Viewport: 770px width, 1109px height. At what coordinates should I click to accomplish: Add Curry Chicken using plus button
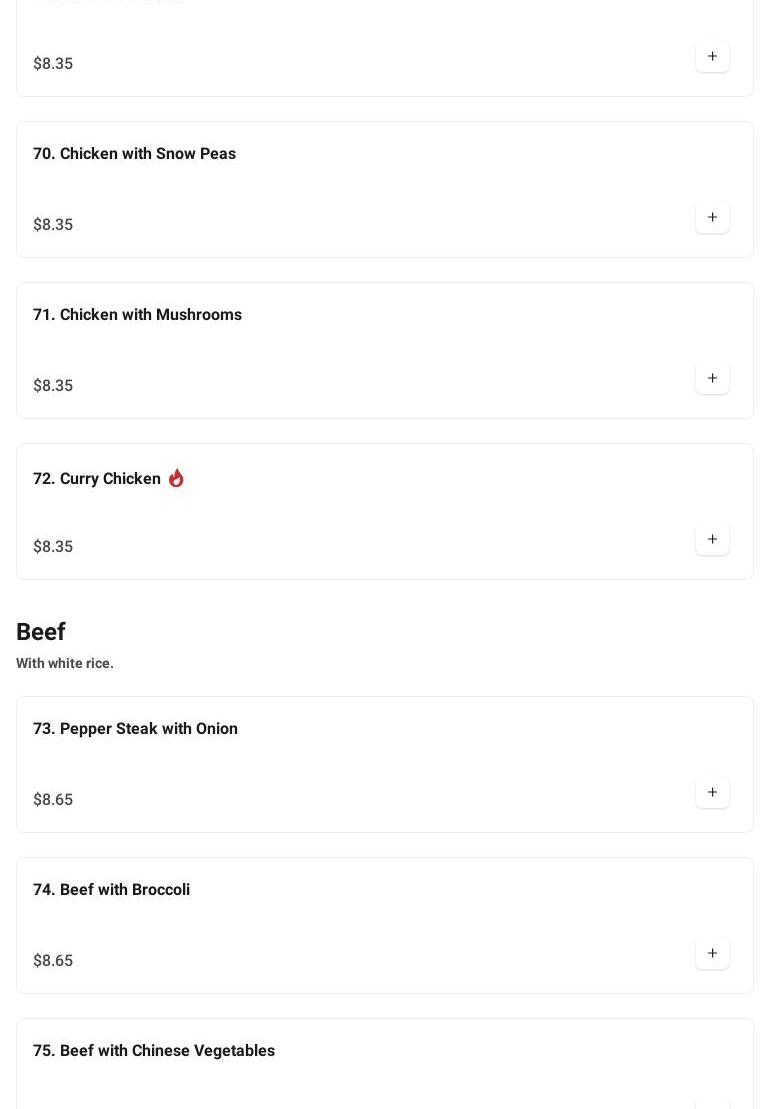click(712, 539)
